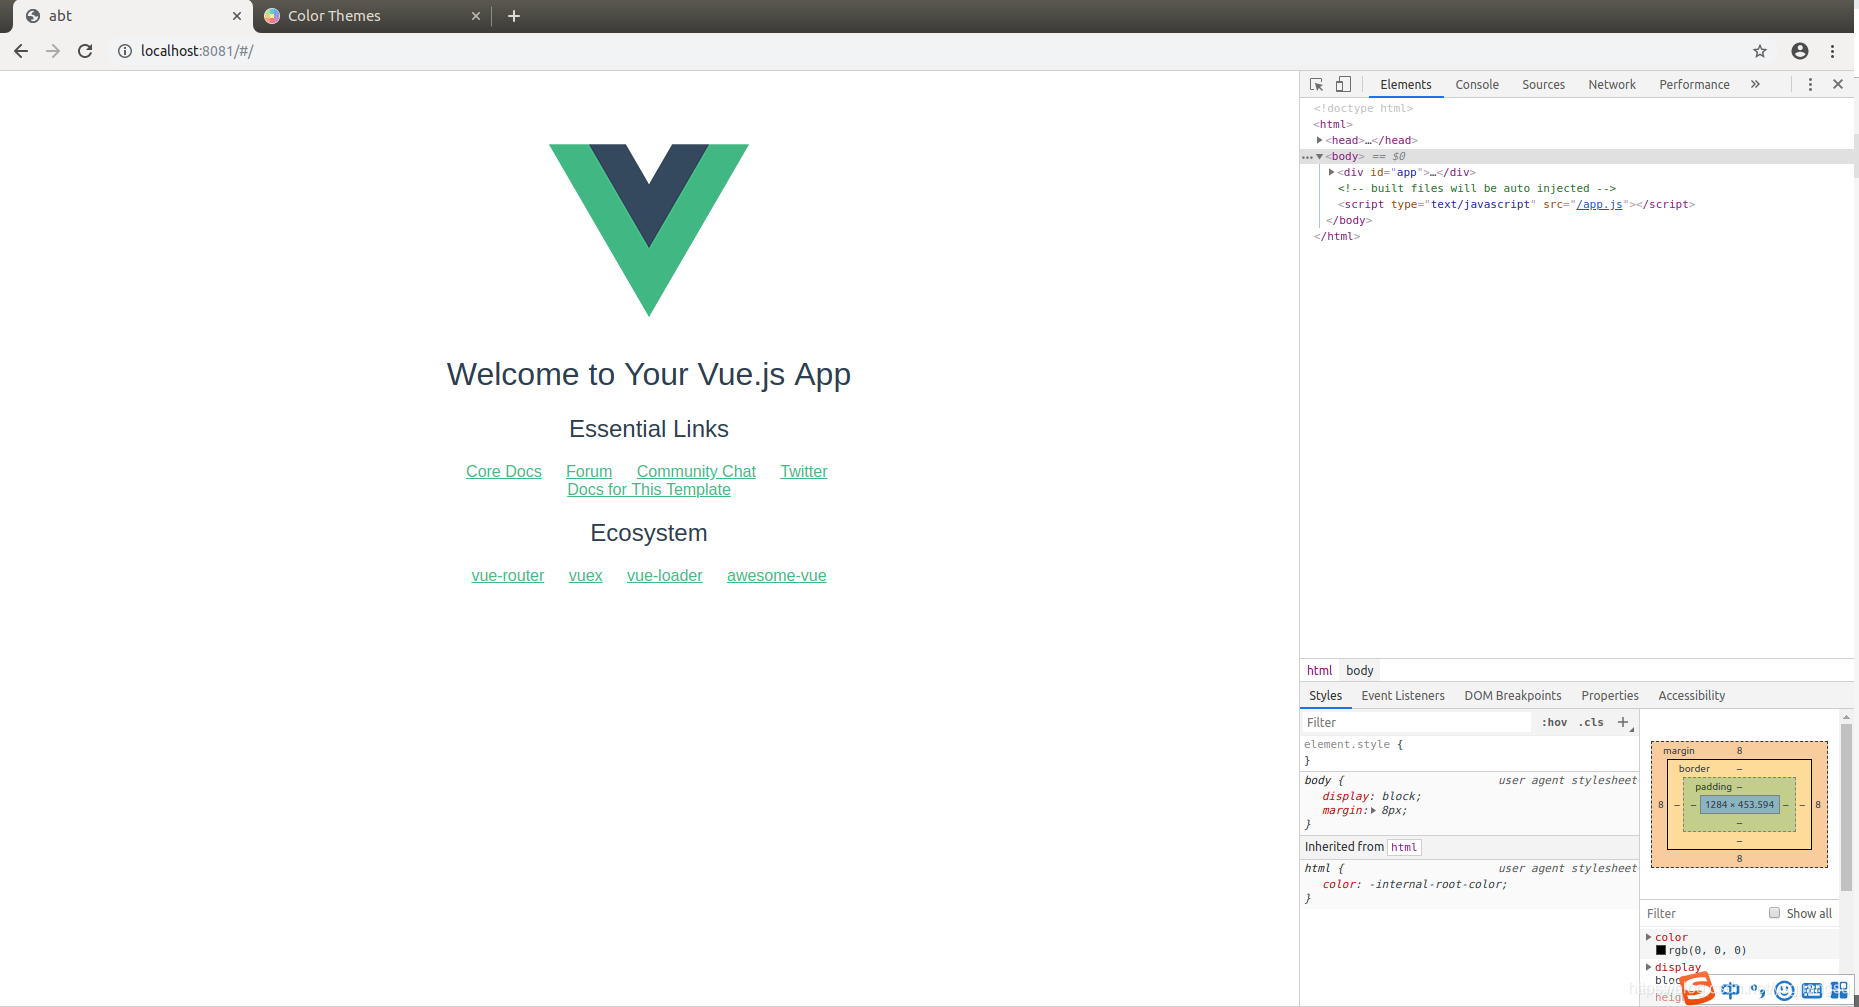Click the black rgb(0, 0, 0) color swatch

pos(1661,950)
